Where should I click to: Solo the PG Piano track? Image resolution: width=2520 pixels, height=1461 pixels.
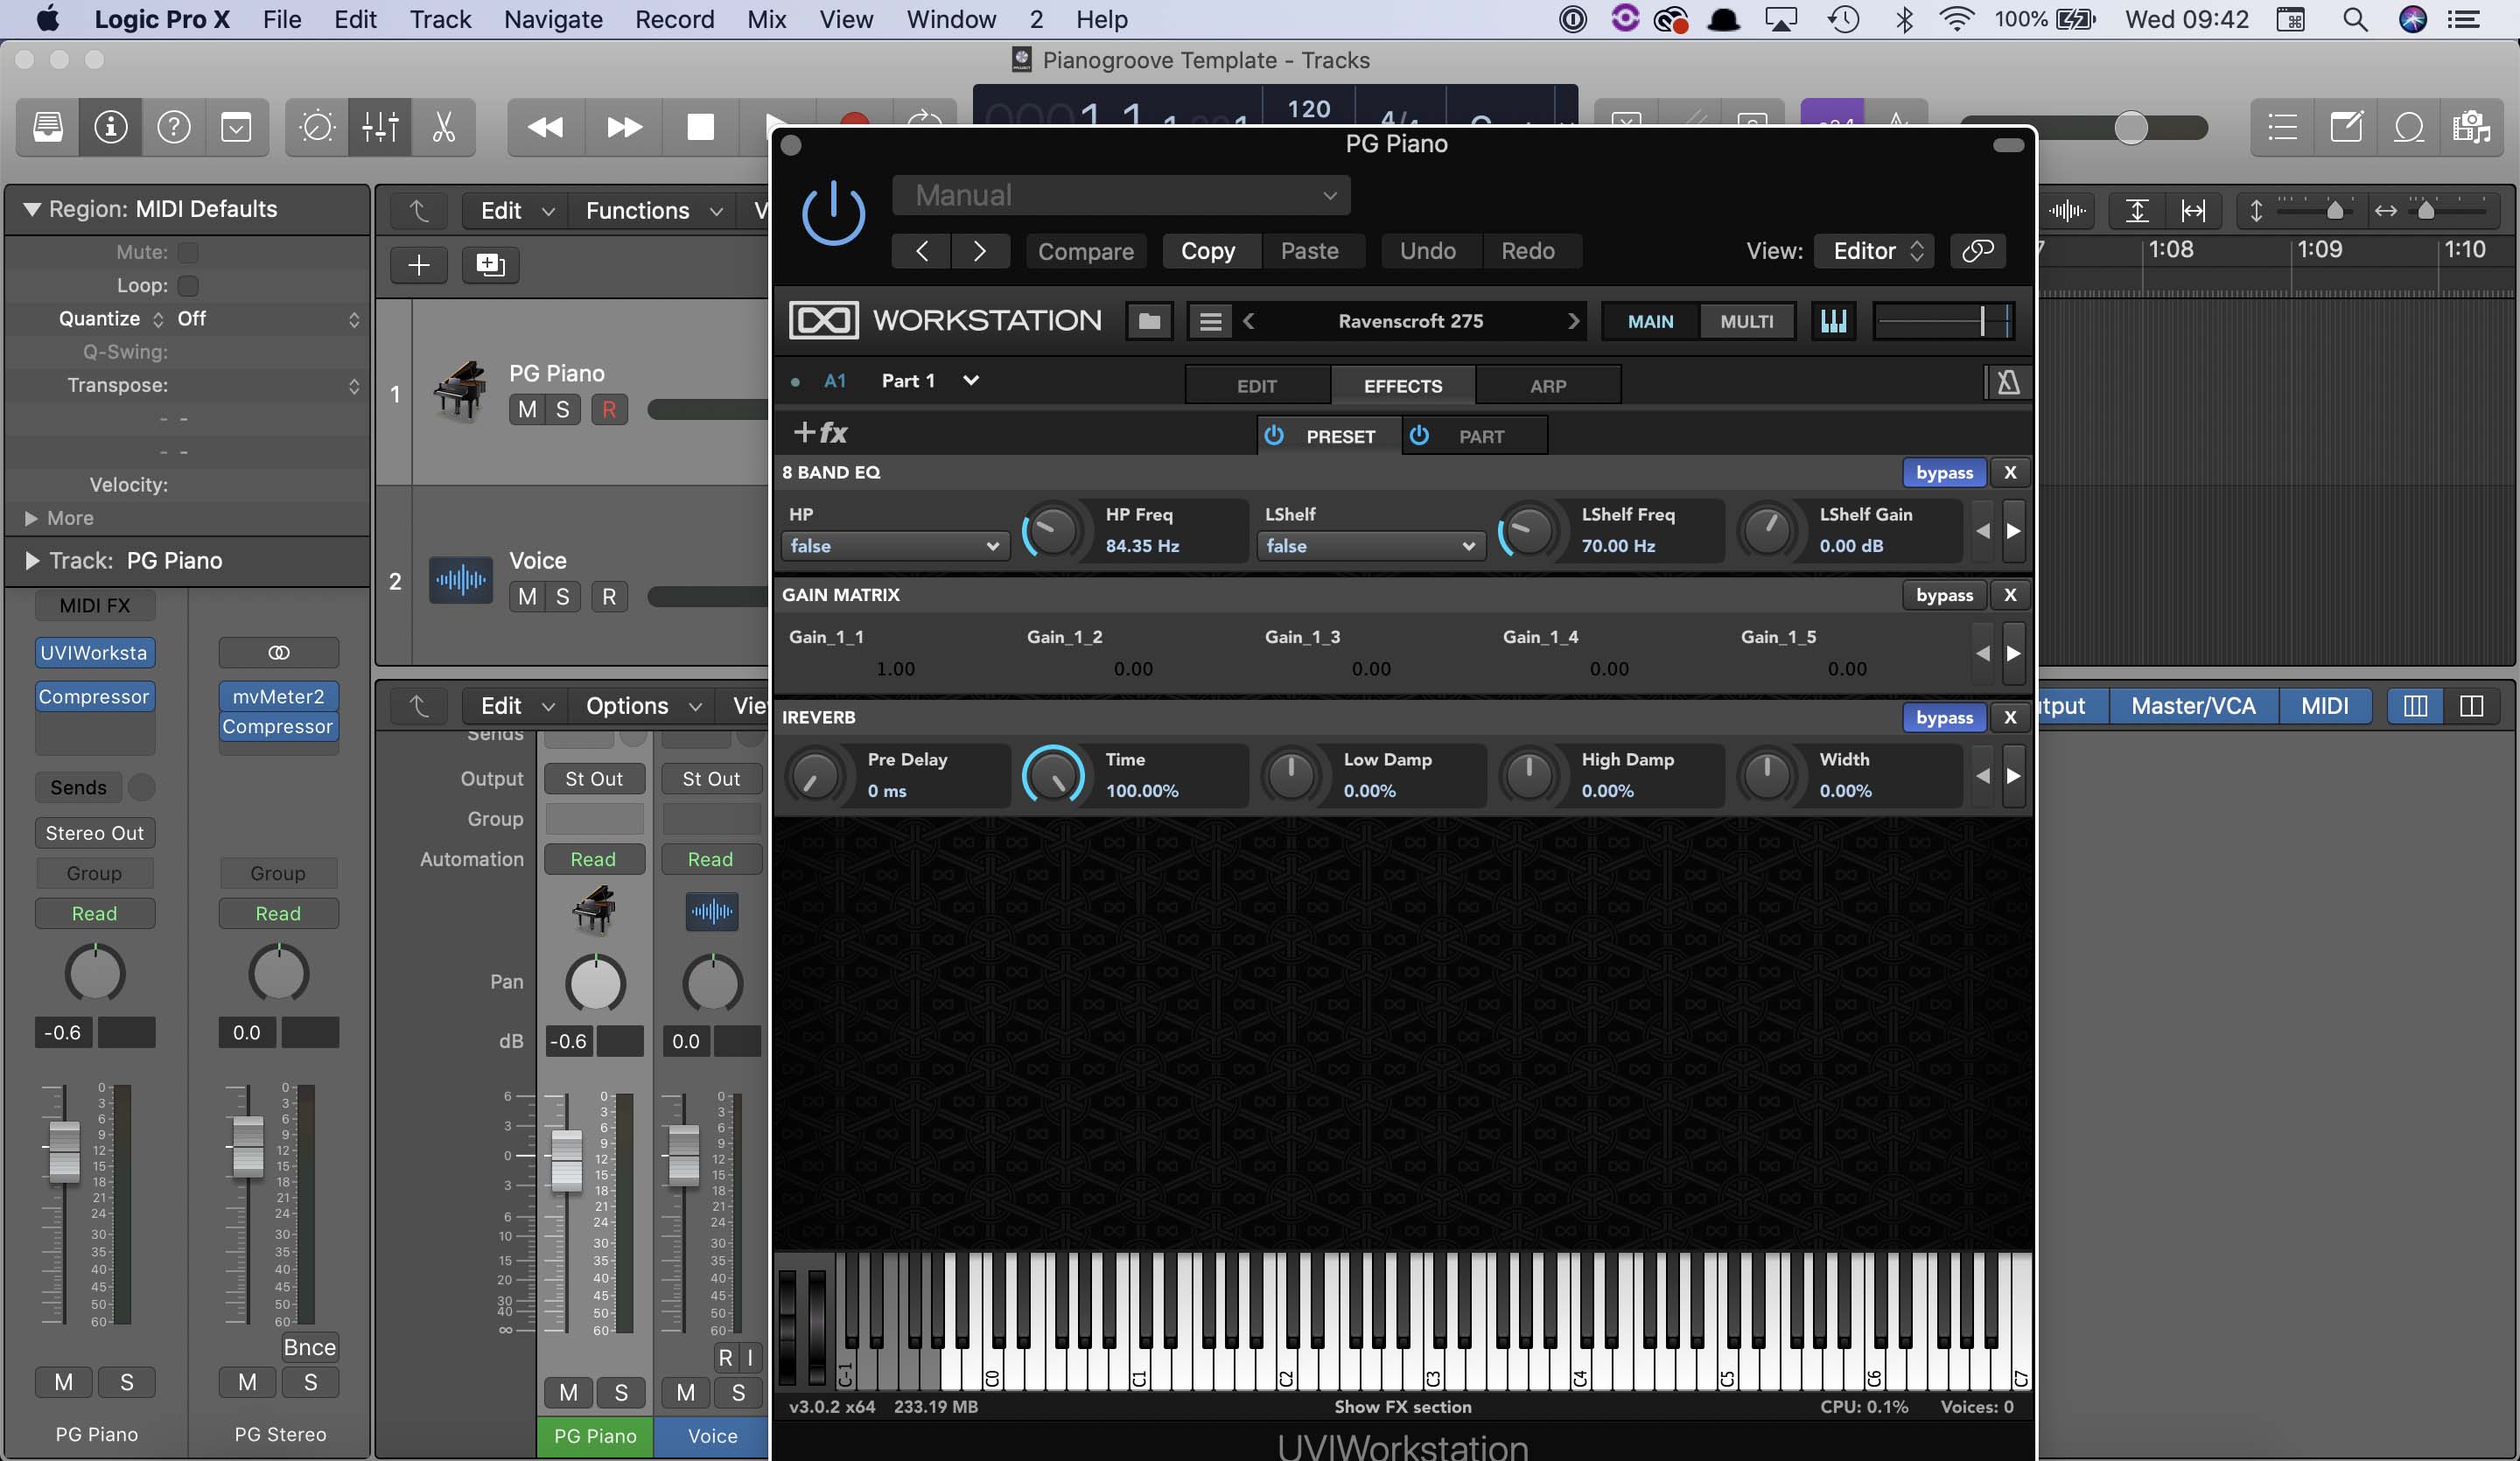click(563, 410)
